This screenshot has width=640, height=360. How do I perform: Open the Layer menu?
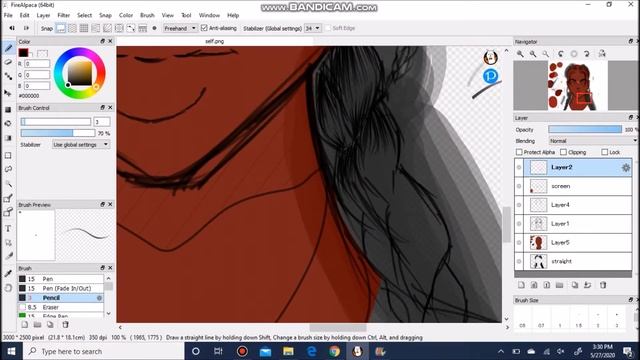43,15
